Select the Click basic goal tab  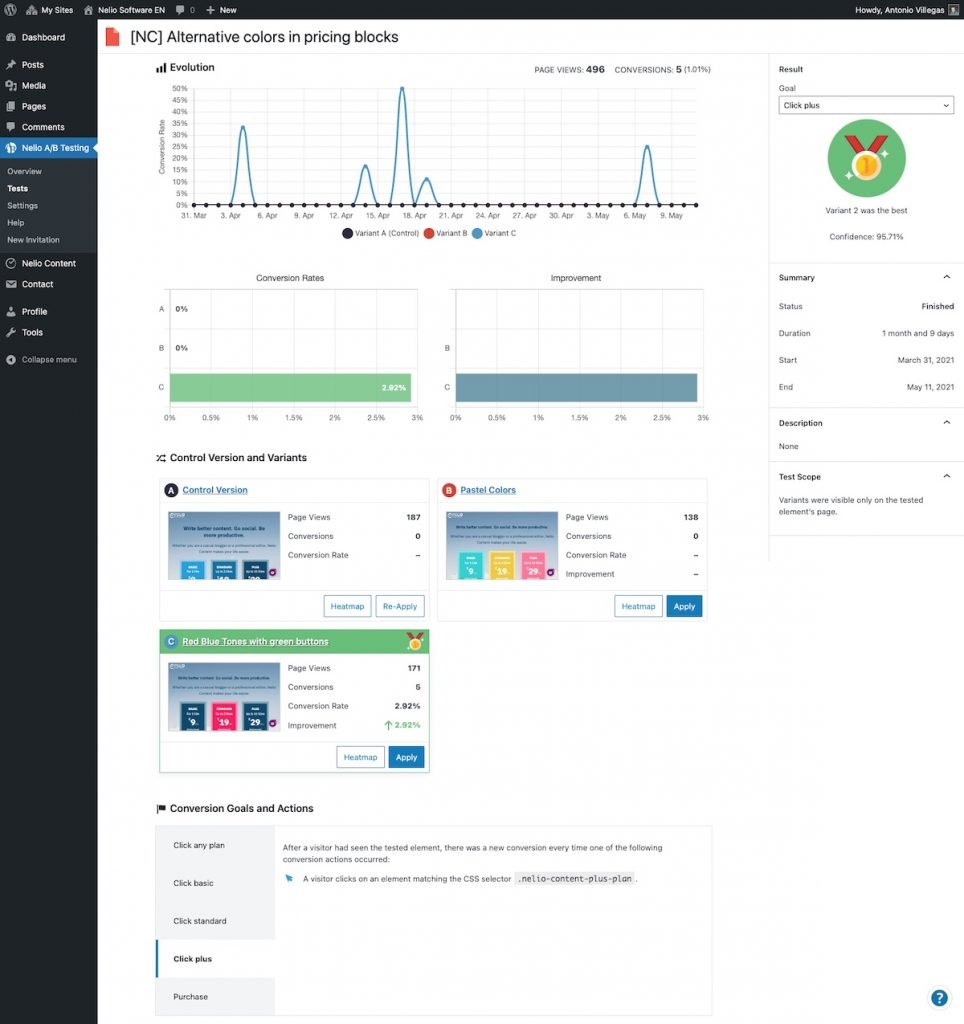tap(216, 883)
